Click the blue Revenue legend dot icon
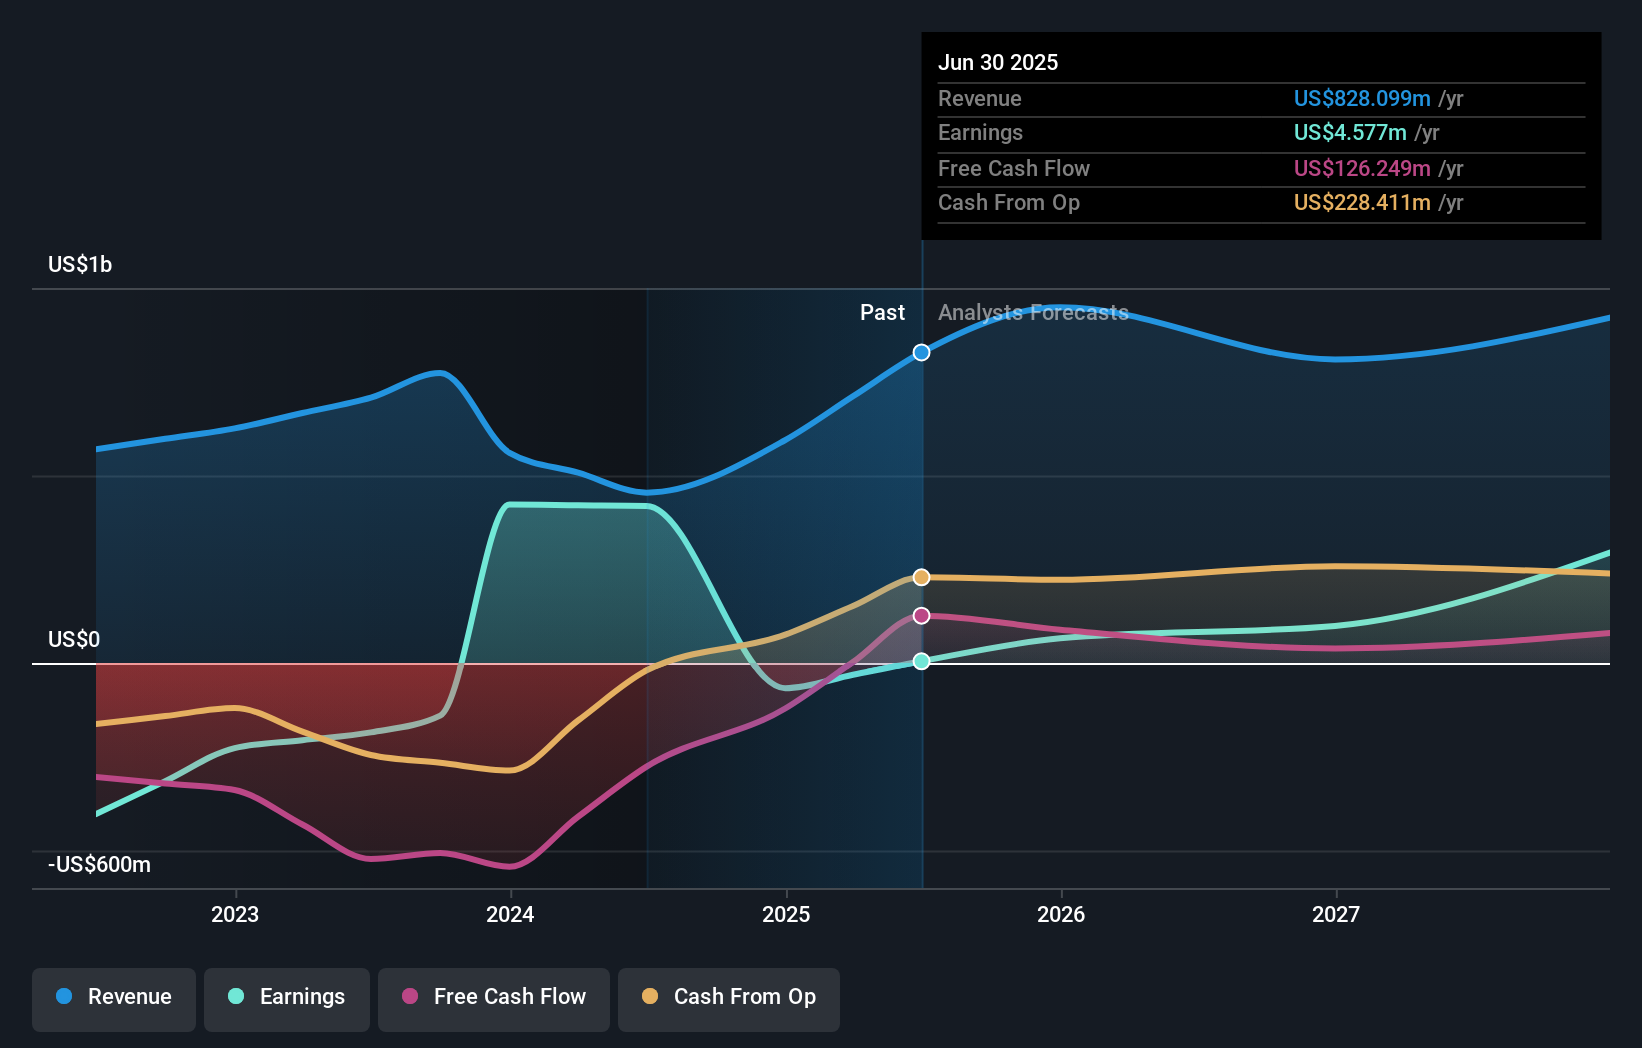This screenshot has width=1642, height=1048. coord(62,996)
